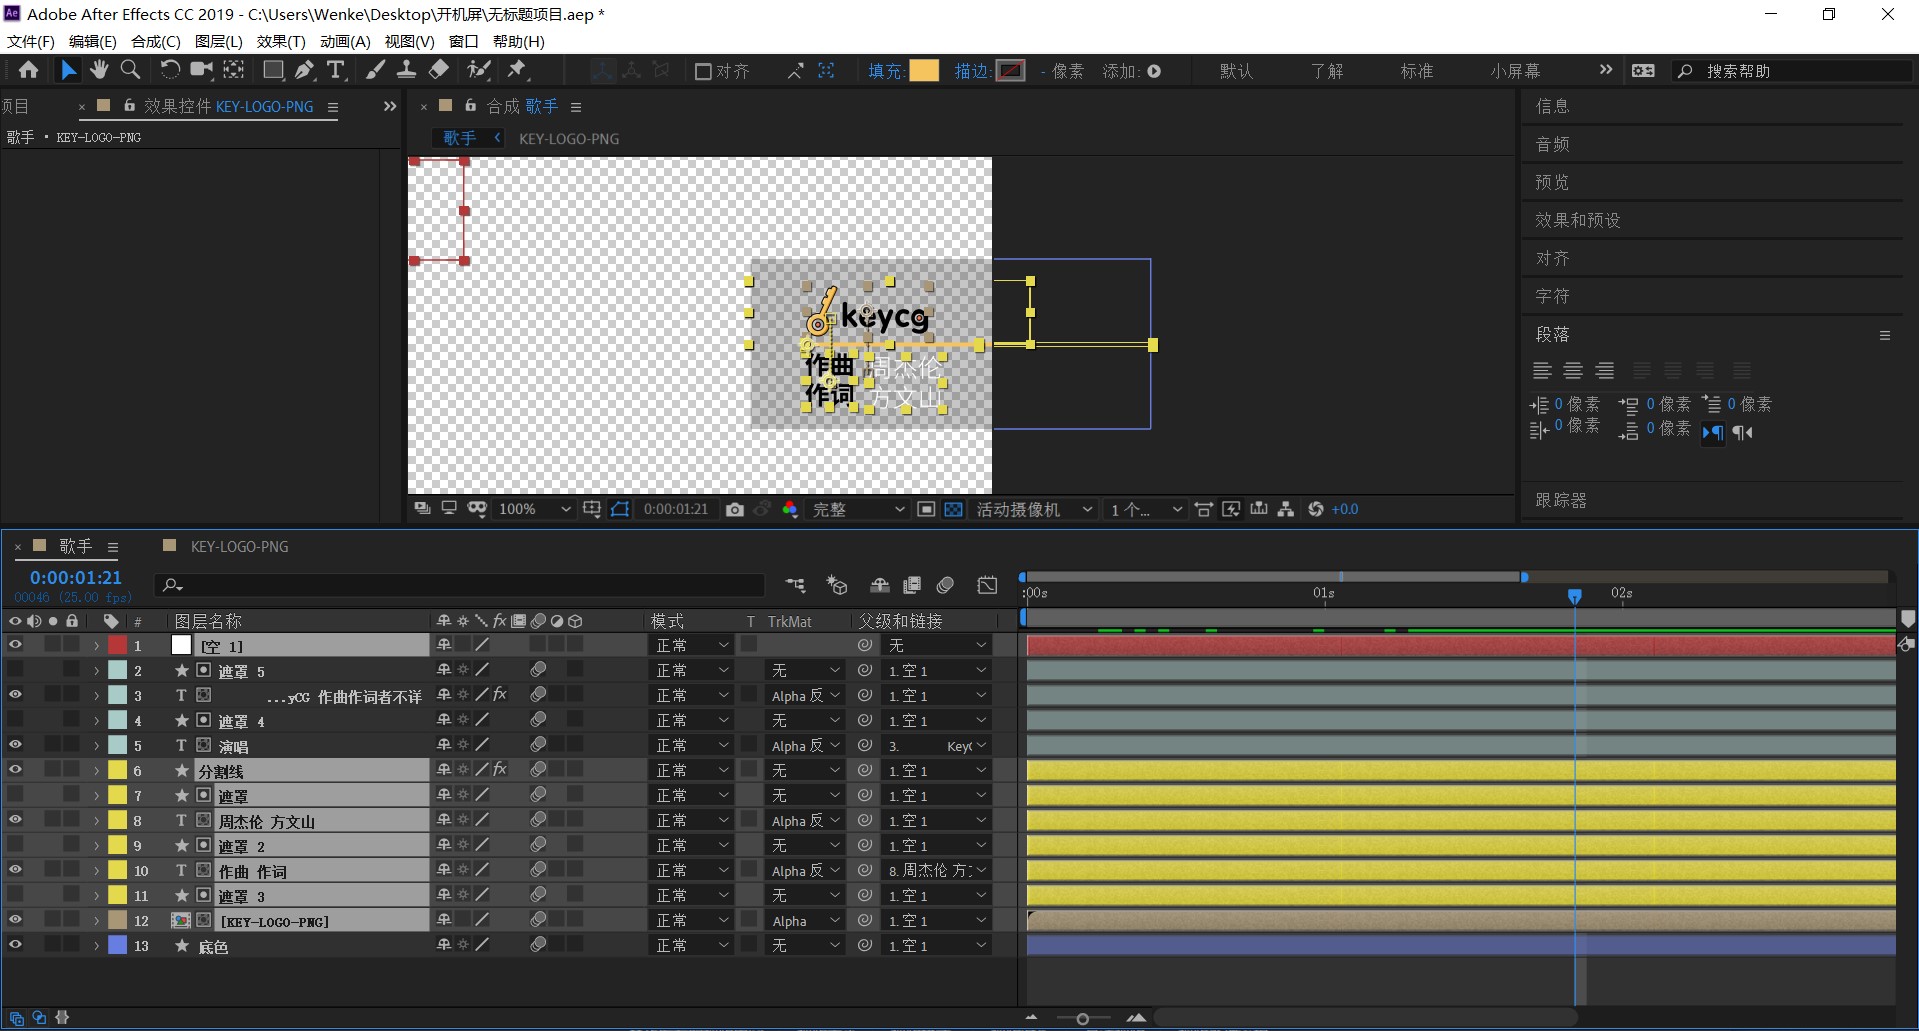Viewport: 1919px width, 1031px height.
Task: Open the 文件(F) menu
Action: point(31,41)
